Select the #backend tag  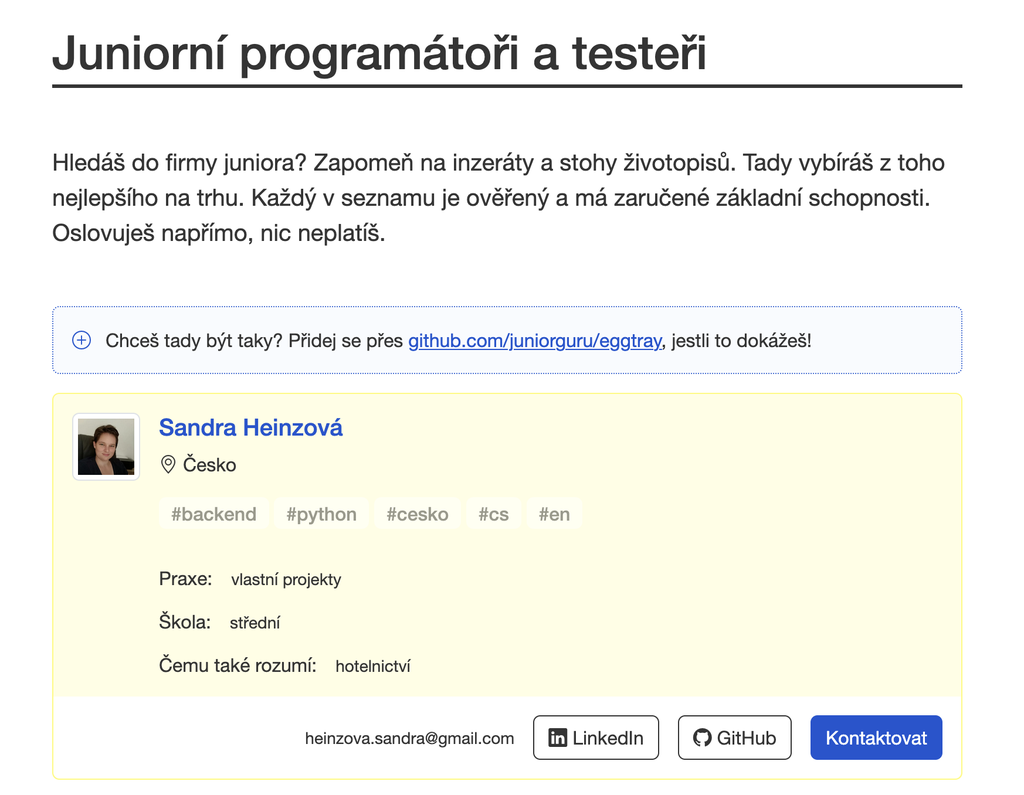[213, 513]
